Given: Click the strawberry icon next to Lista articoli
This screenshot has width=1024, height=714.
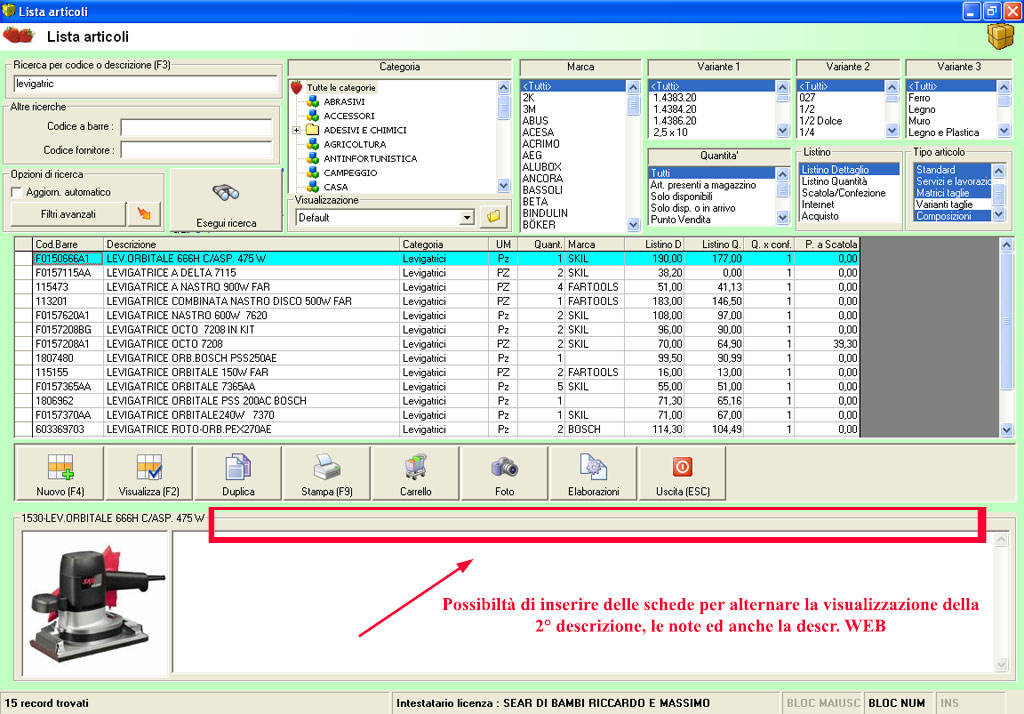Looking at the screenshot, I should (18, 35).
